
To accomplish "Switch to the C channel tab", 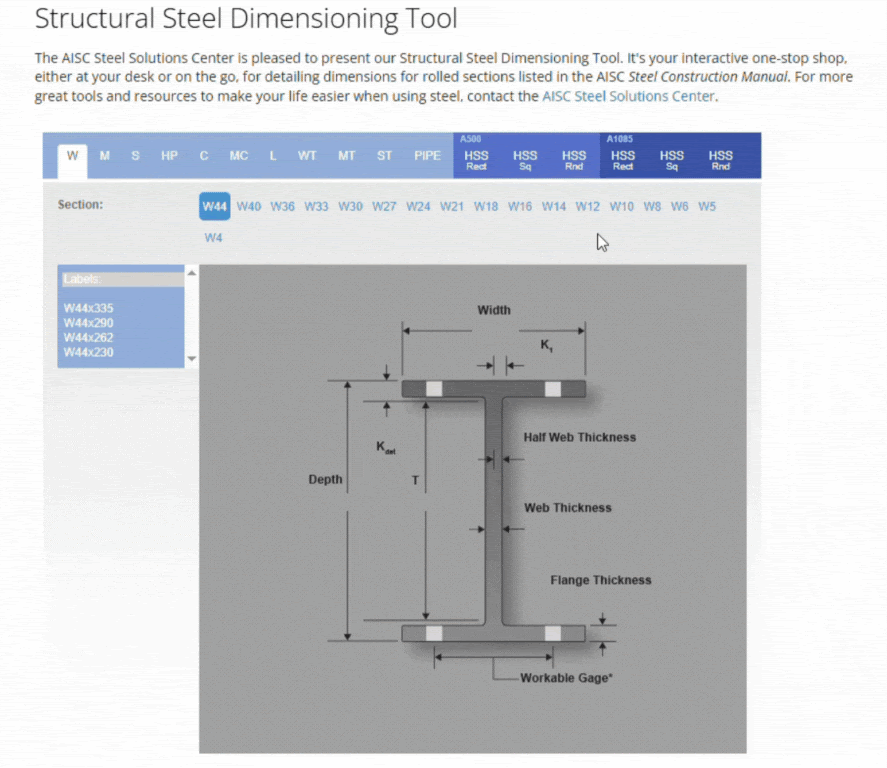I will tap(203, 156).
